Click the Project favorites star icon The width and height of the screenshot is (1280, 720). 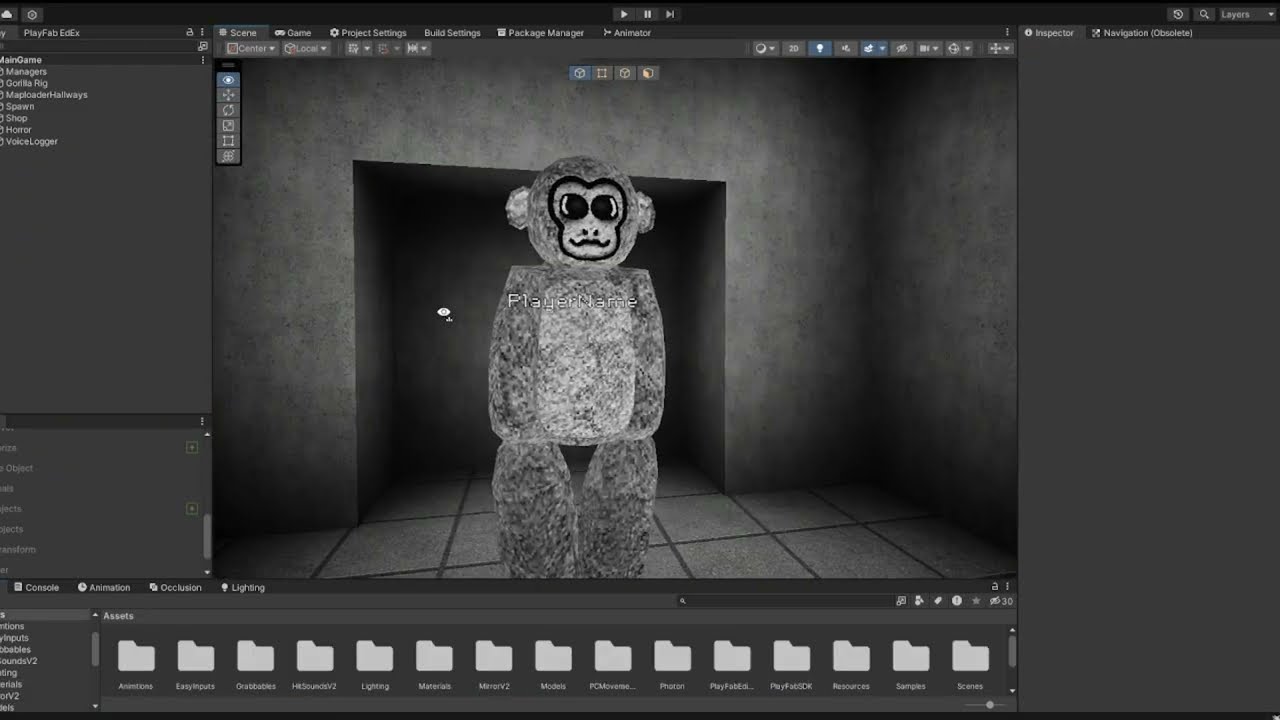[976, 601]
